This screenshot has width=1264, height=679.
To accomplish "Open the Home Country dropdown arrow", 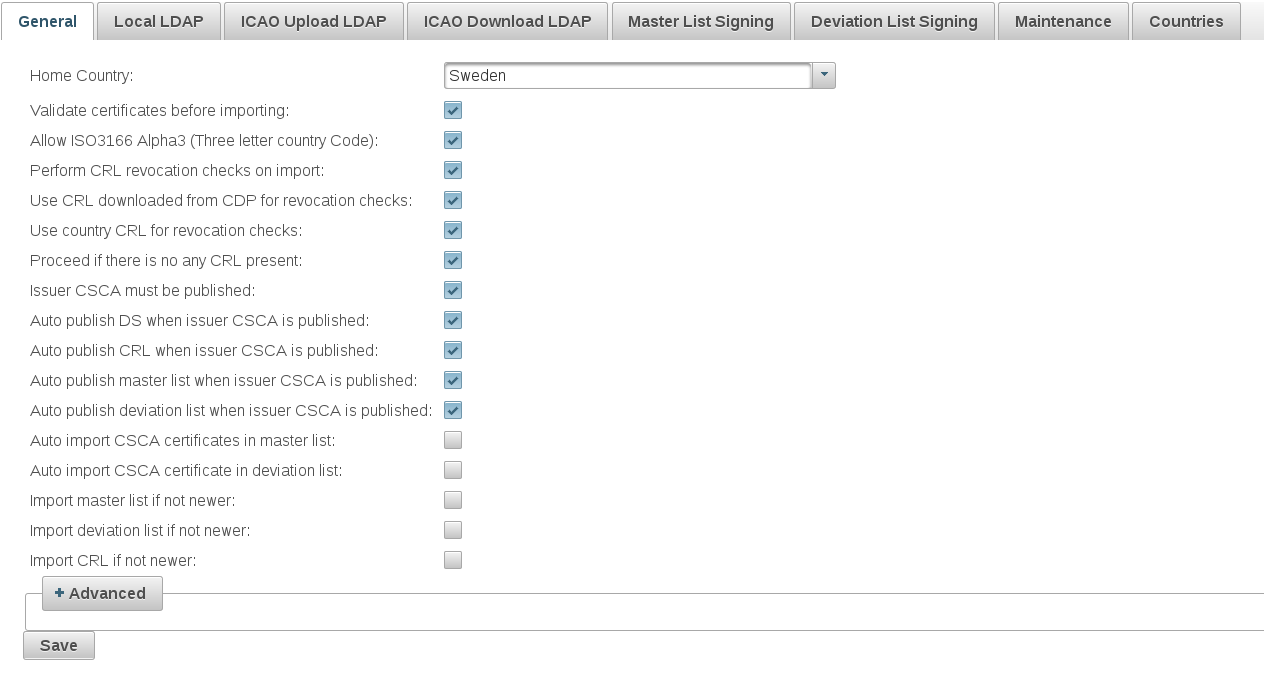I will [823, 75].
